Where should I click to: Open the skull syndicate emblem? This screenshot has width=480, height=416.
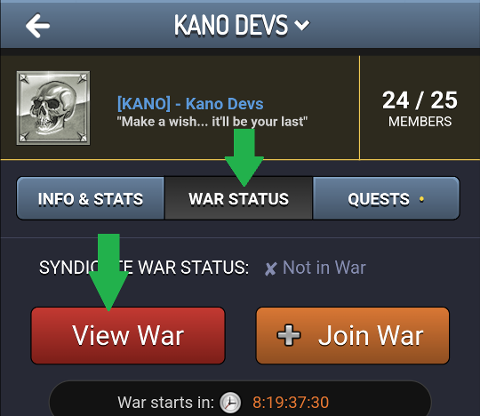(53, 108)
